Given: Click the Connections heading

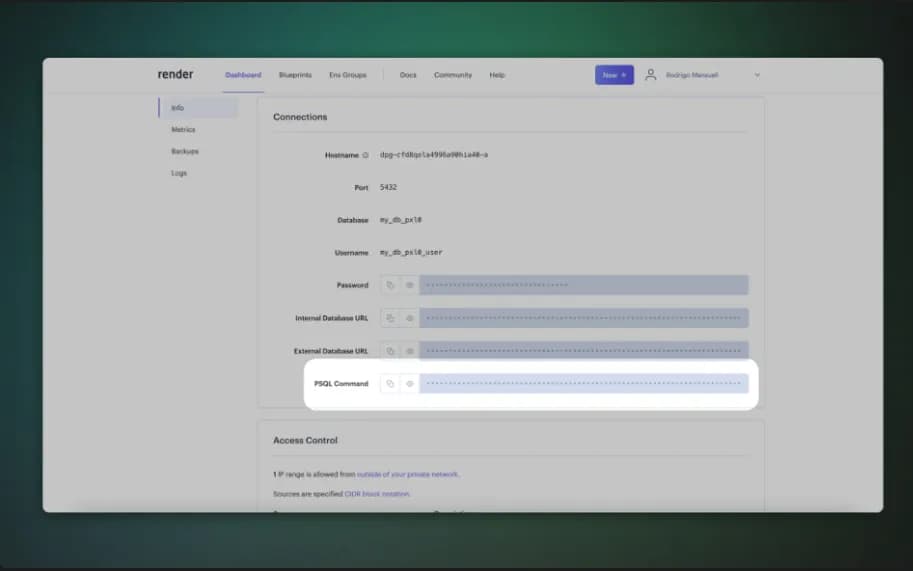Looking at the screenshot, I should click(300, 117).
